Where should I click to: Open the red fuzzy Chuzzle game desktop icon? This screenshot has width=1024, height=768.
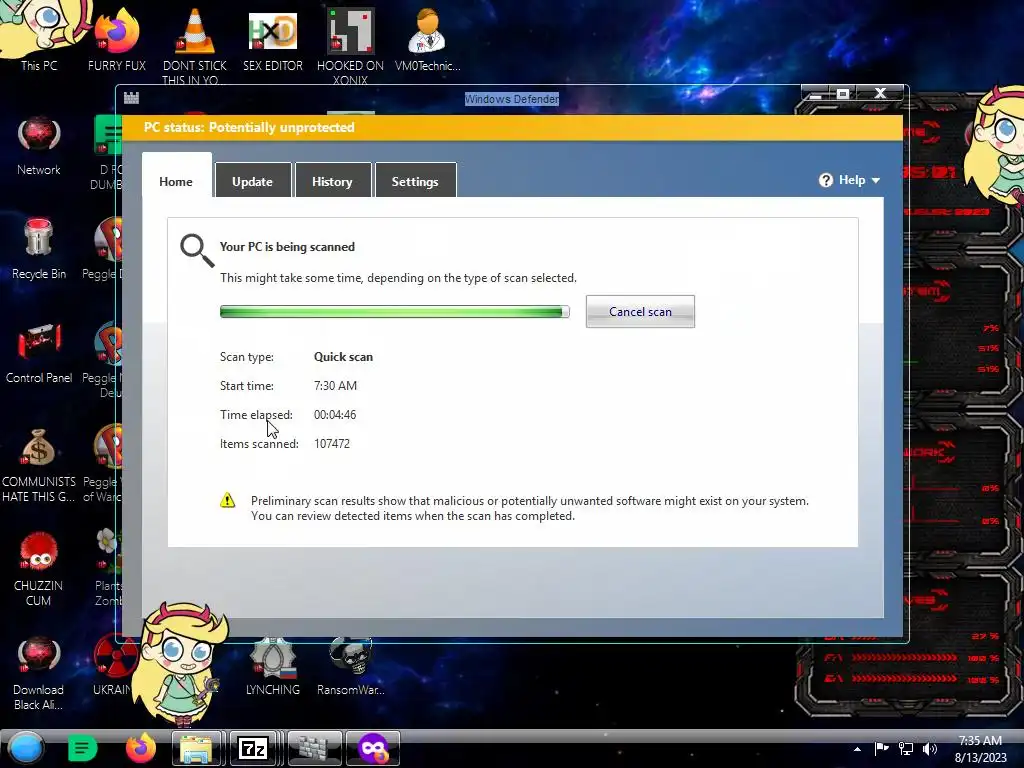click(x=39, y=568)
